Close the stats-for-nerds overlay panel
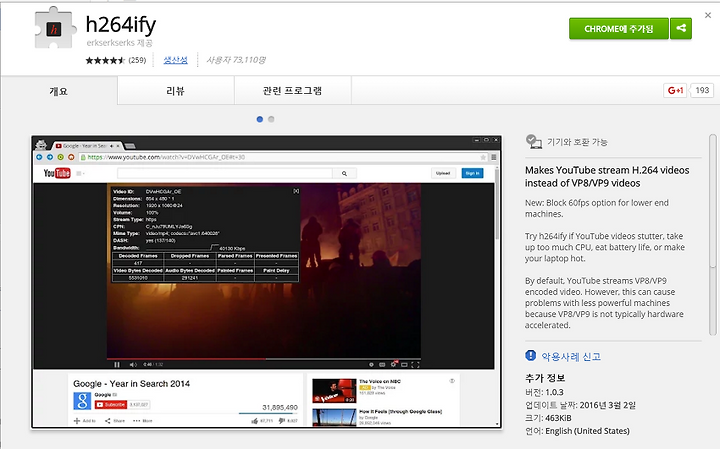 pos(296,191)
